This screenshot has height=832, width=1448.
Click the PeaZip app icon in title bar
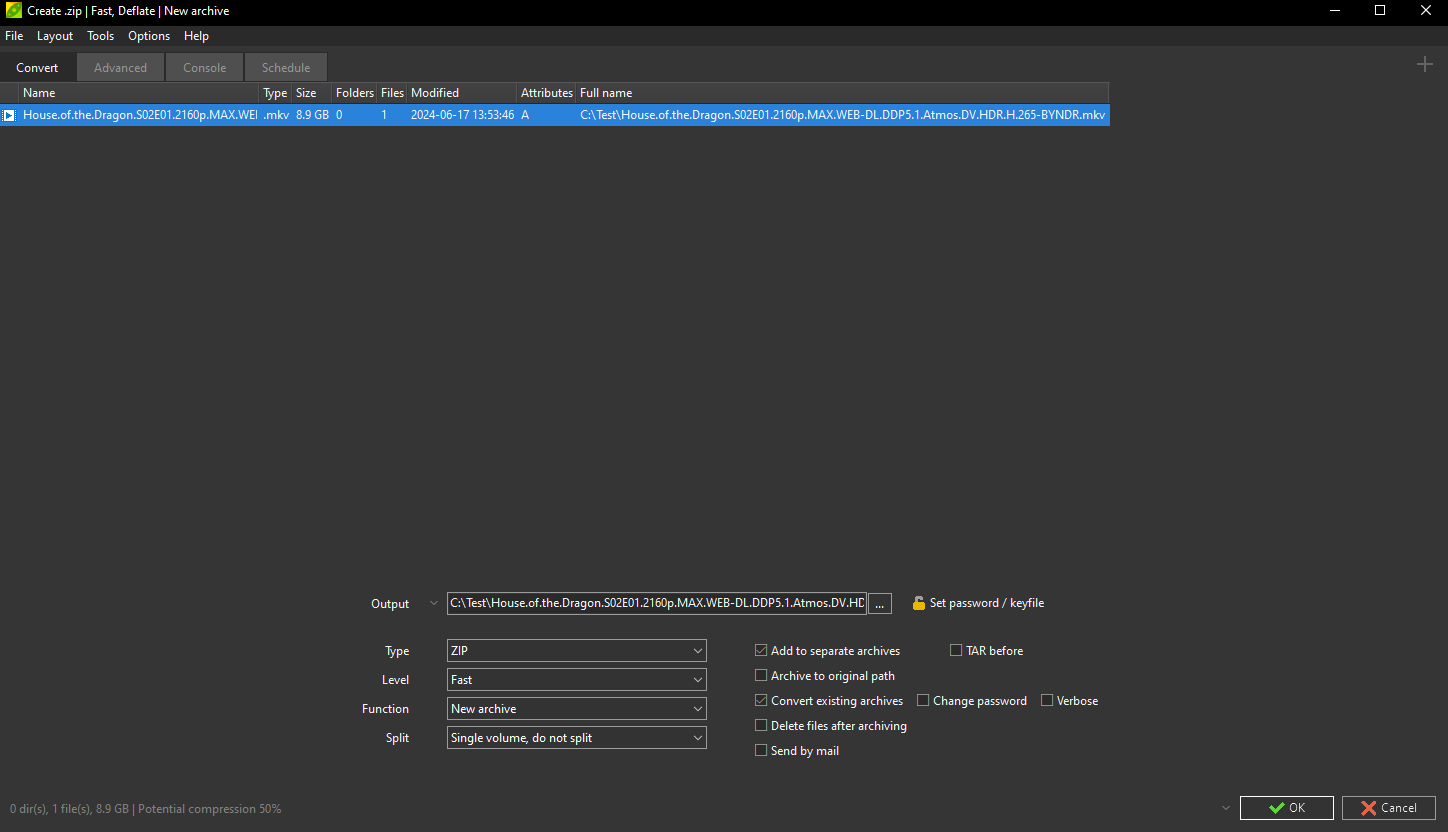pos(14,11)
